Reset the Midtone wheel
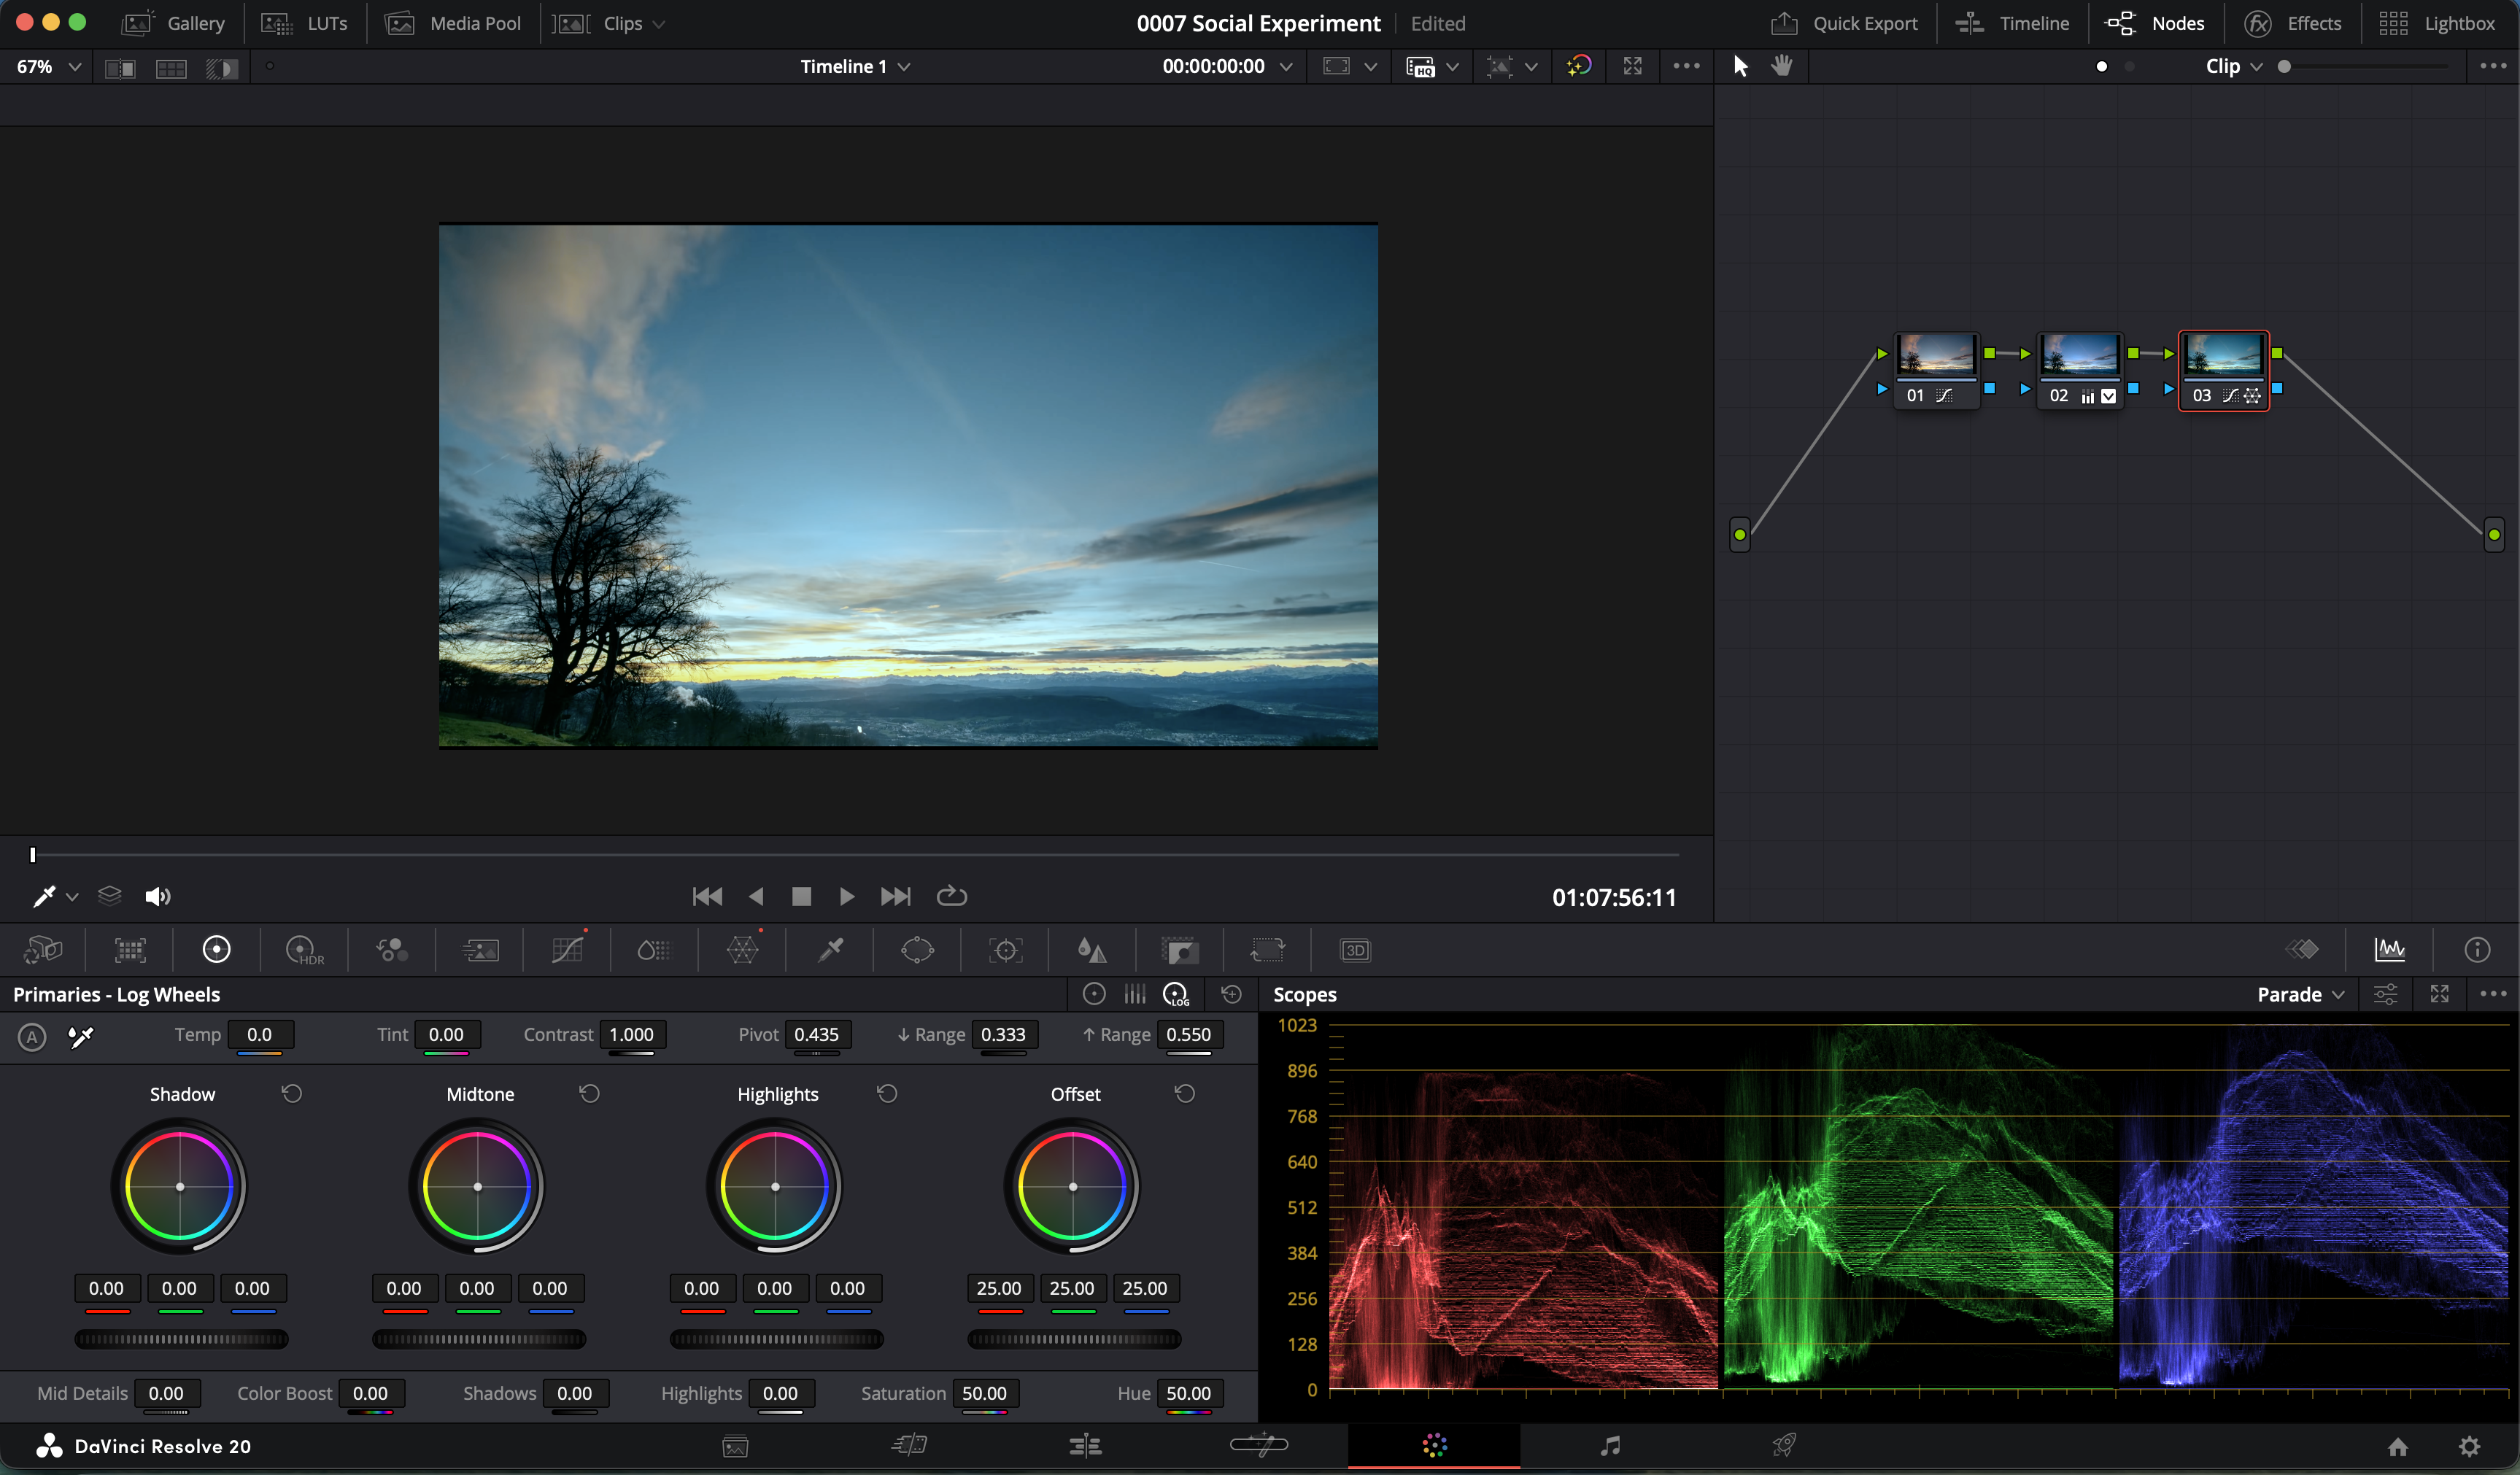 point(589,1094)
